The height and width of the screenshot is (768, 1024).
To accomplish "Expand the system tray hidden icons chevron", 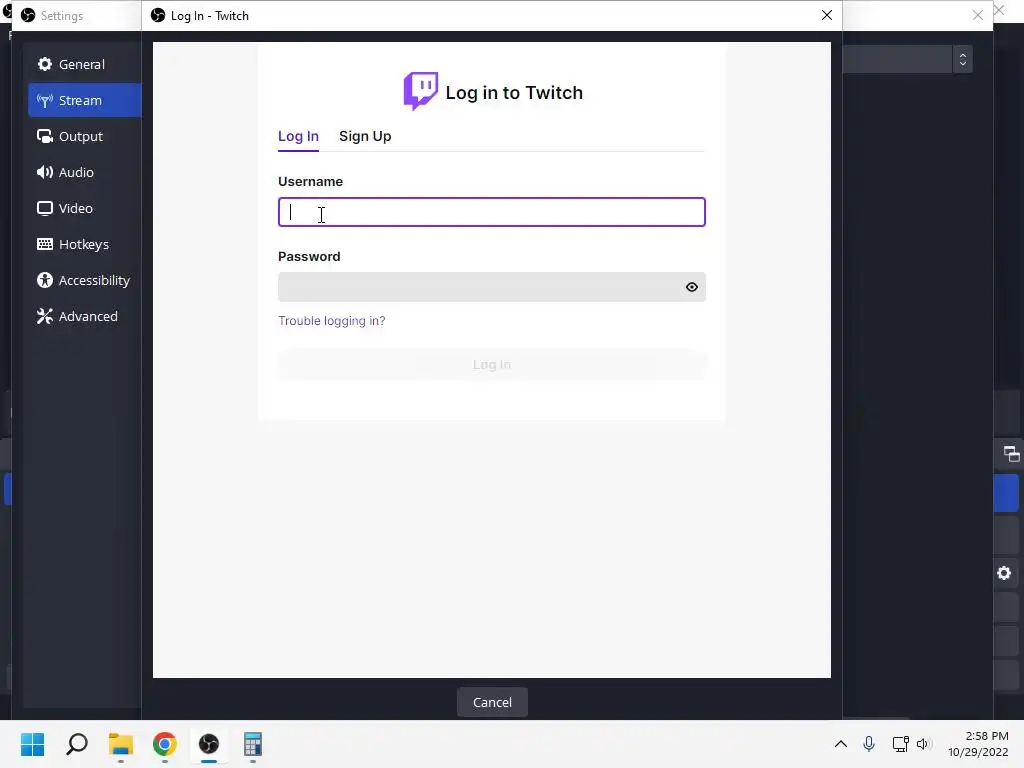I will point(840,744).
